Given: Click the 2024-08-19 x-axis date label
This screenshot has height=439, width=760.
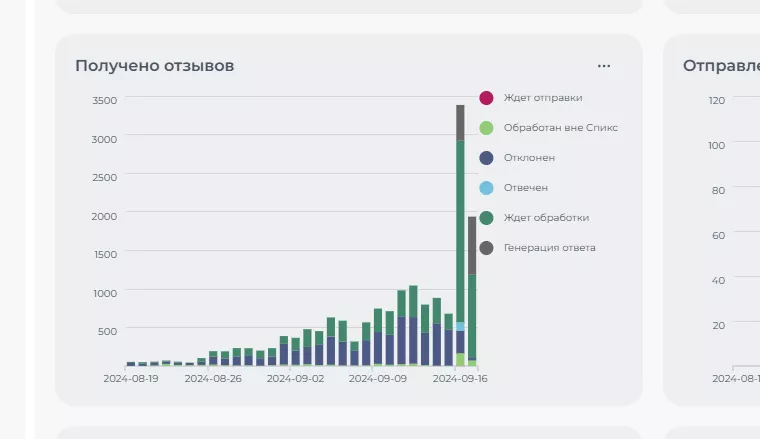Looking at the screenshot, I should [130, 379].
